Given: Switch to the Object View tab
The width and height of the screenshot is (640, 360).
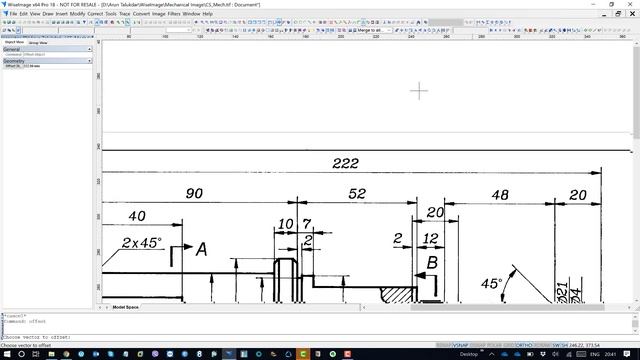Looking at the screenshot, I should pos(14,42).
